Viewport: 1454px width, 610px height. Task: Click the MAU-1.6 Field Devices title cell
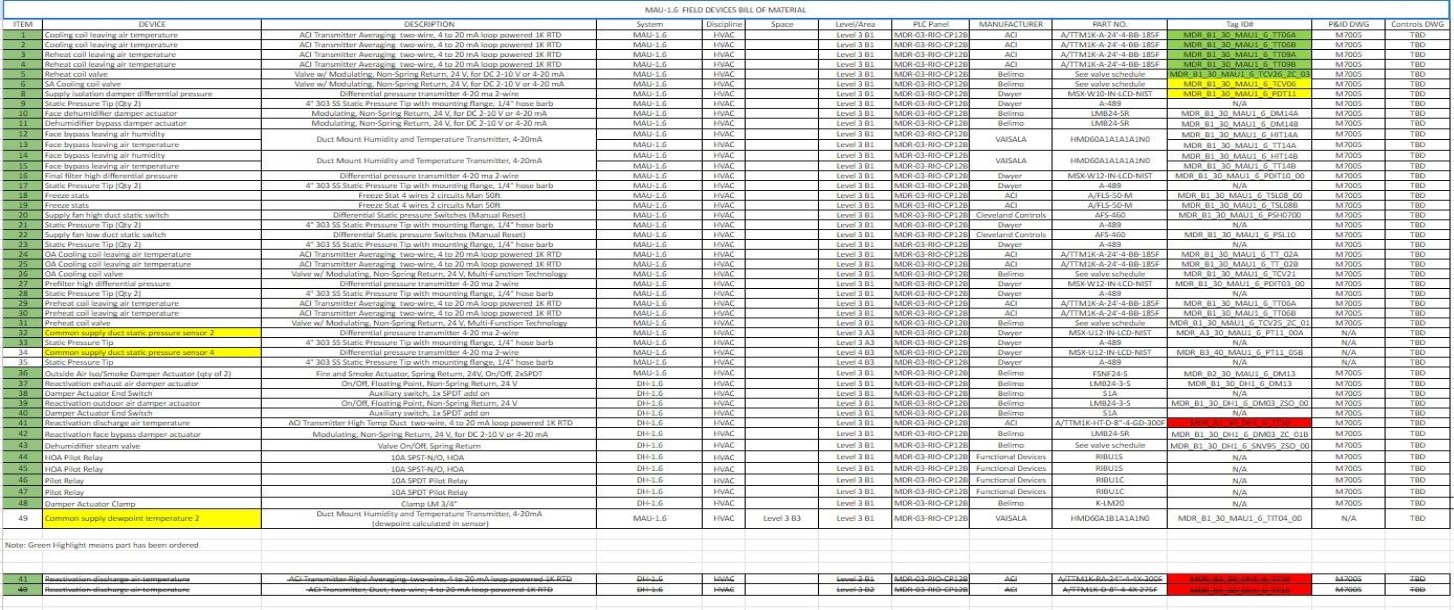726,10
